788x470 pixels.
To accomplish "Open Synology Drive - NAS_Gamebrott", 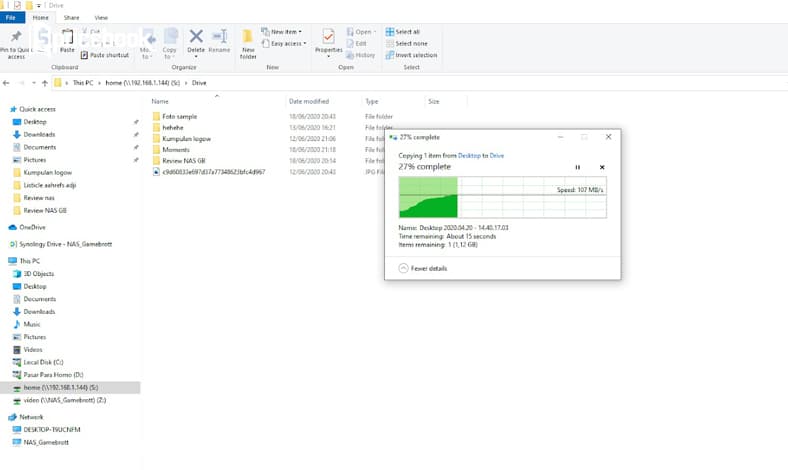I will [65, 244].
